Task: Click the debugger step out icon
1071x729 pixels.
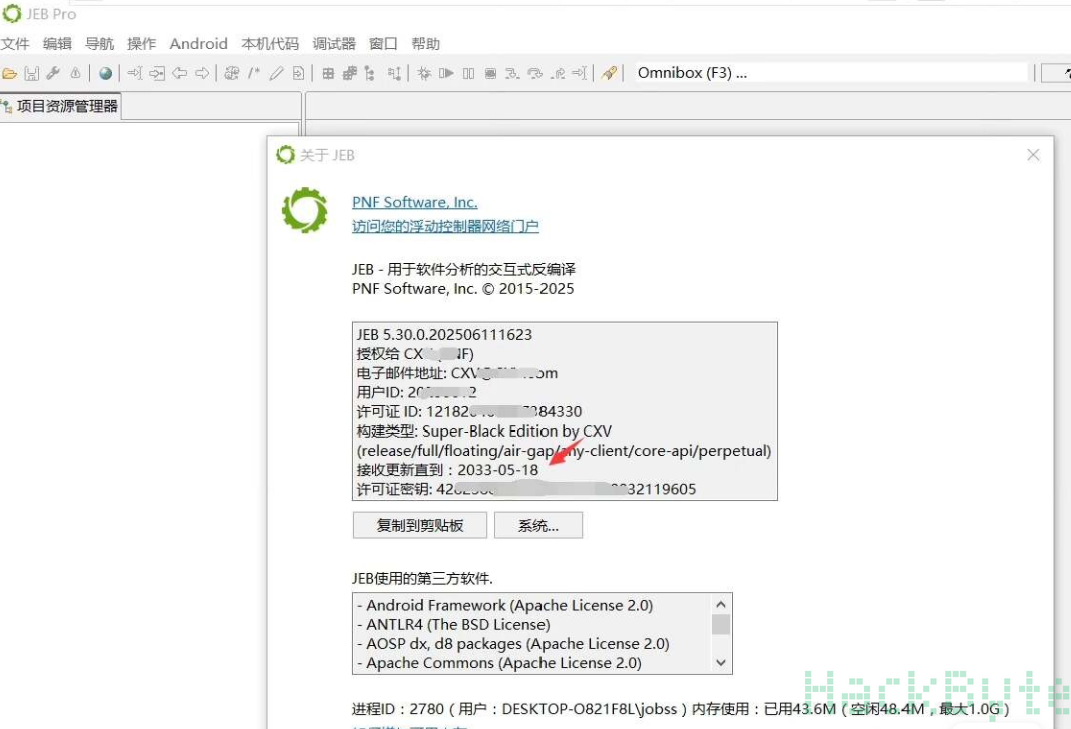Action: (557, 73)
